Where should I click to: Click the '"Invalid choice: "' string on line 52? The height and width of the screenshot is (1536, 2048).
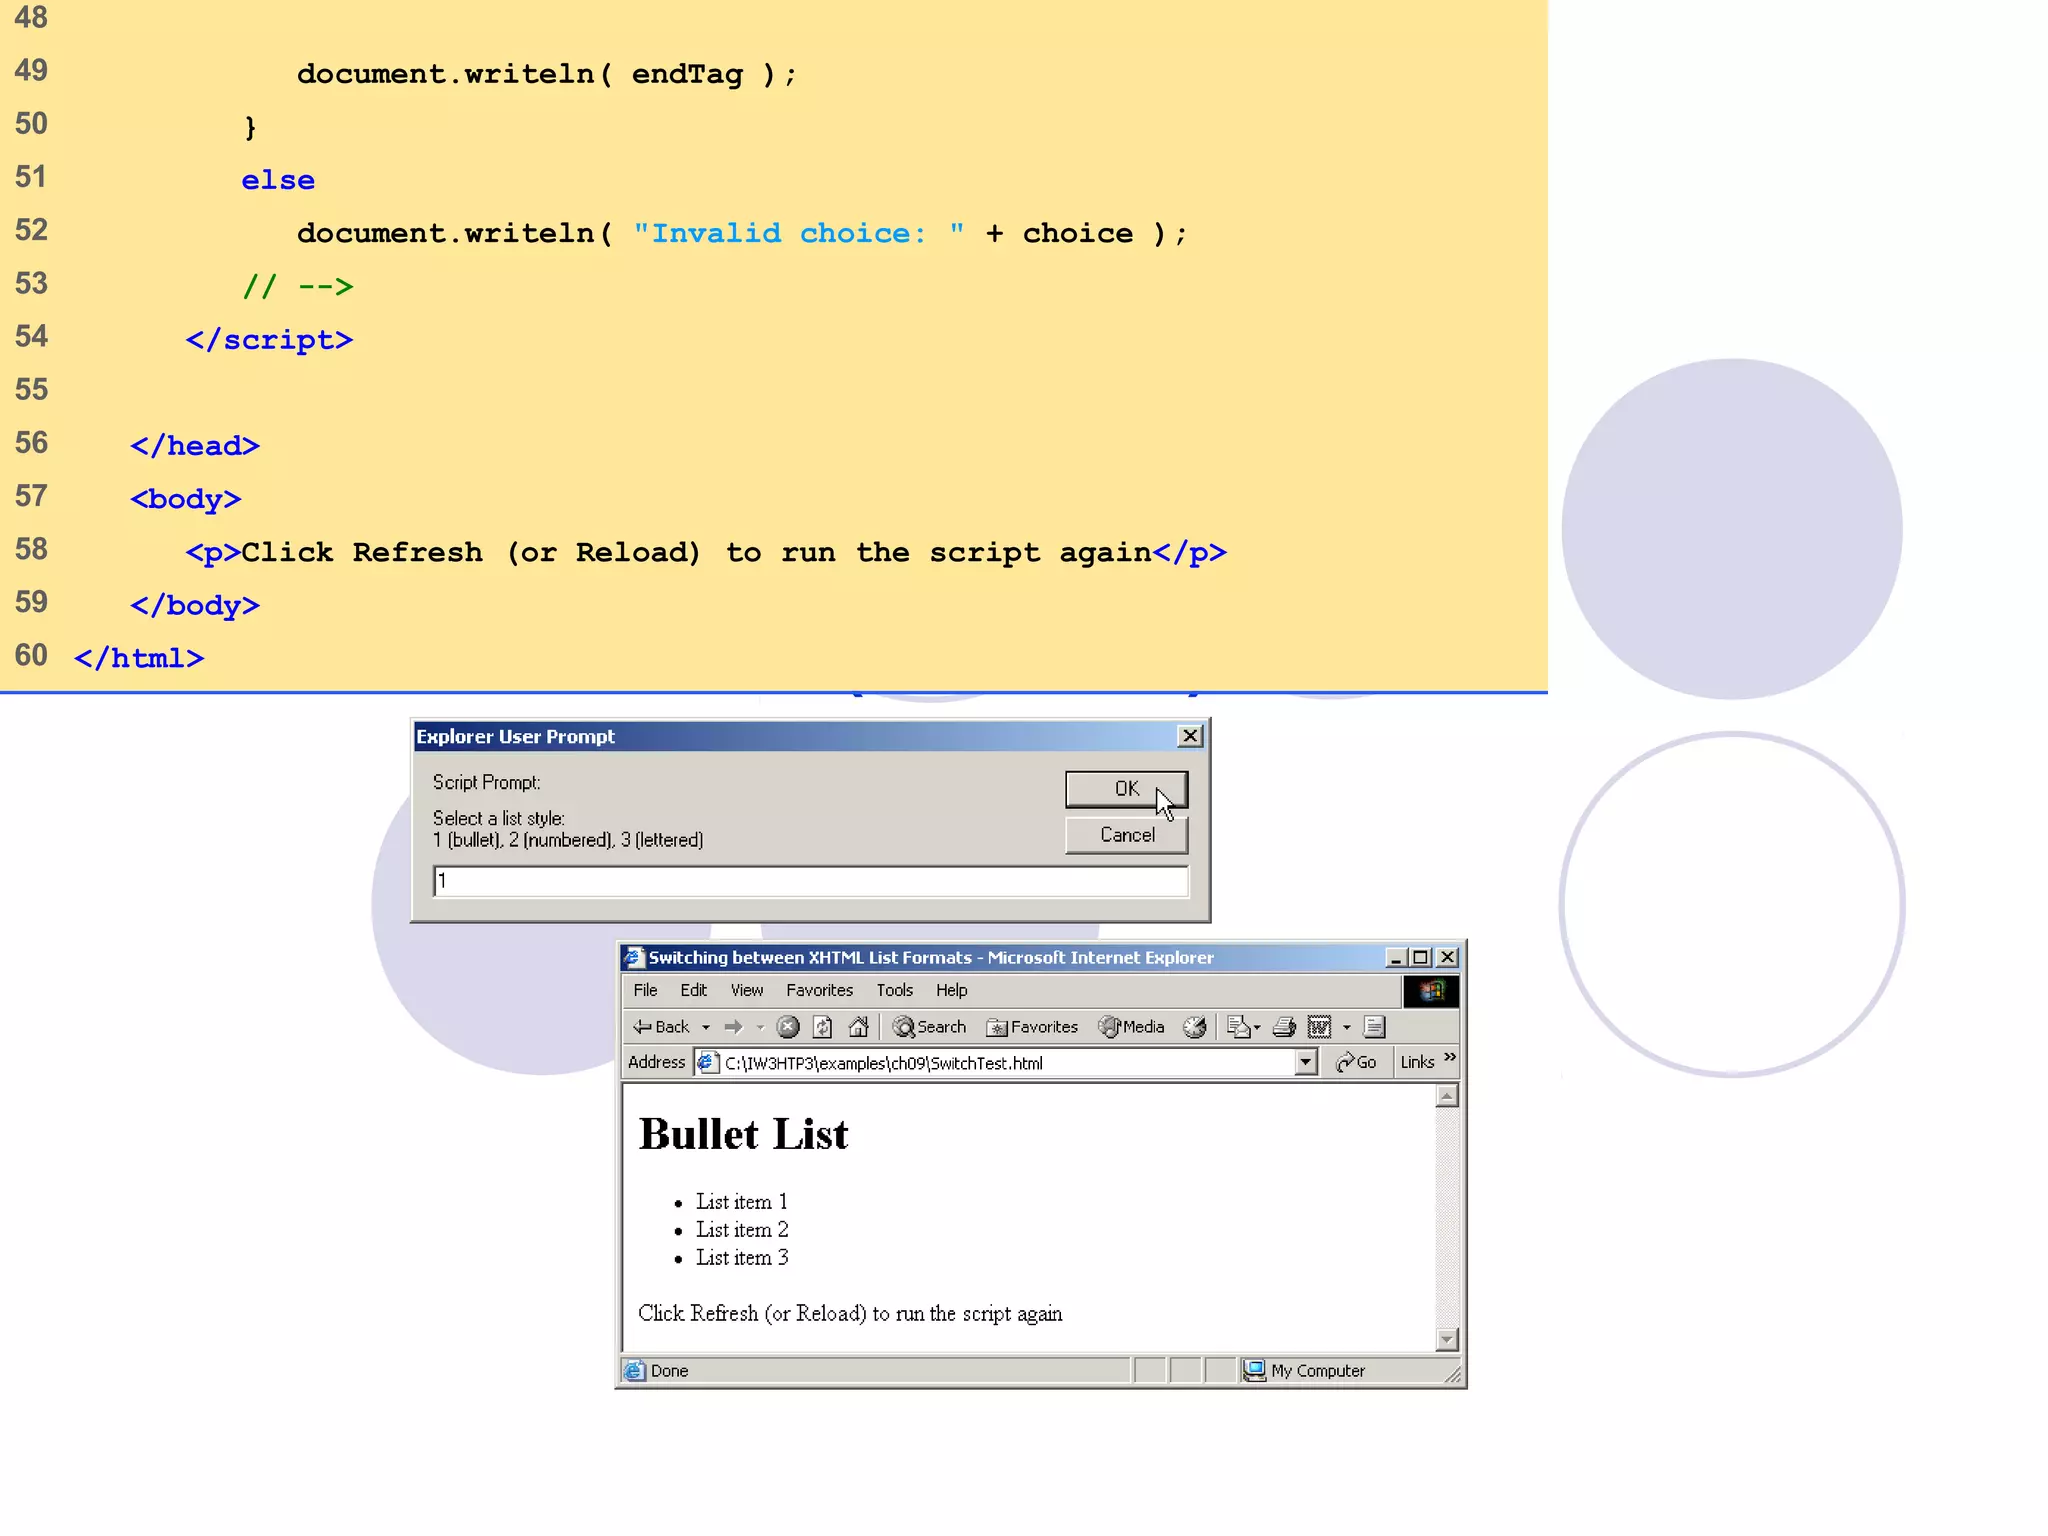click(x=799, y=234)
